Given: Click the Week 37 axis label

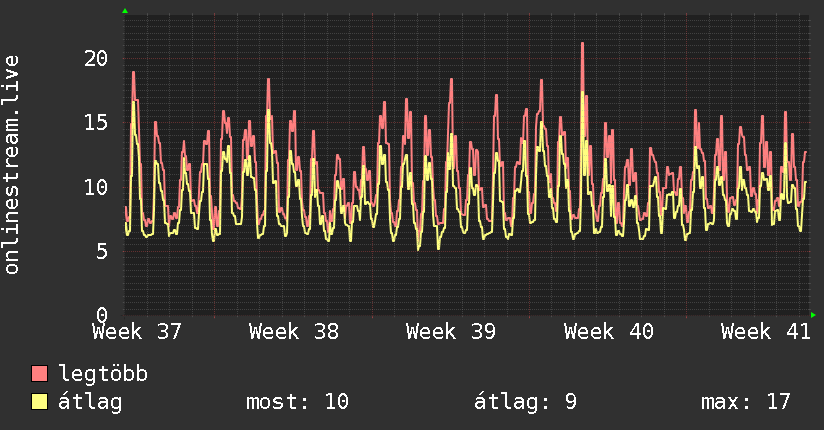Looking at the screenshot, I should coord(137,332).
